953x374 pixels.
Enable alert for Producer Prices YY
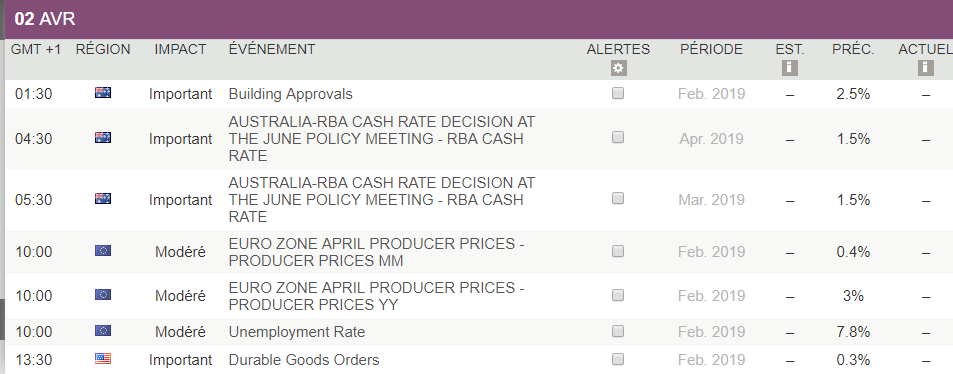click(618, 295)
